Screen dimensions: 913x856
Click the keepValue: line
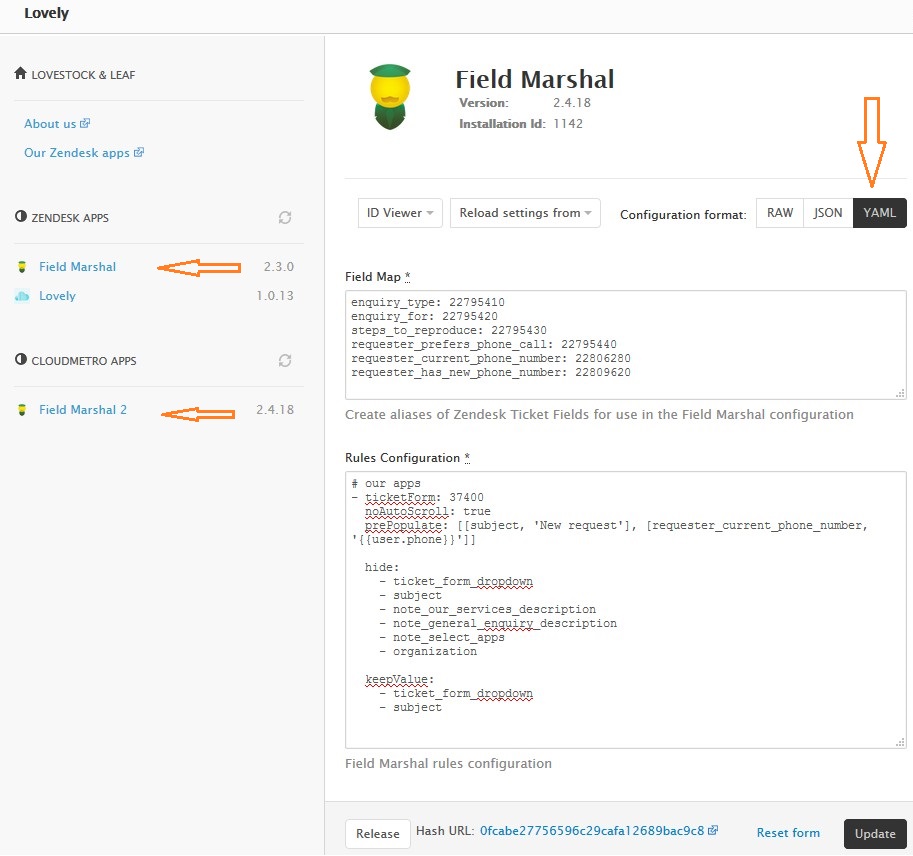399,680
